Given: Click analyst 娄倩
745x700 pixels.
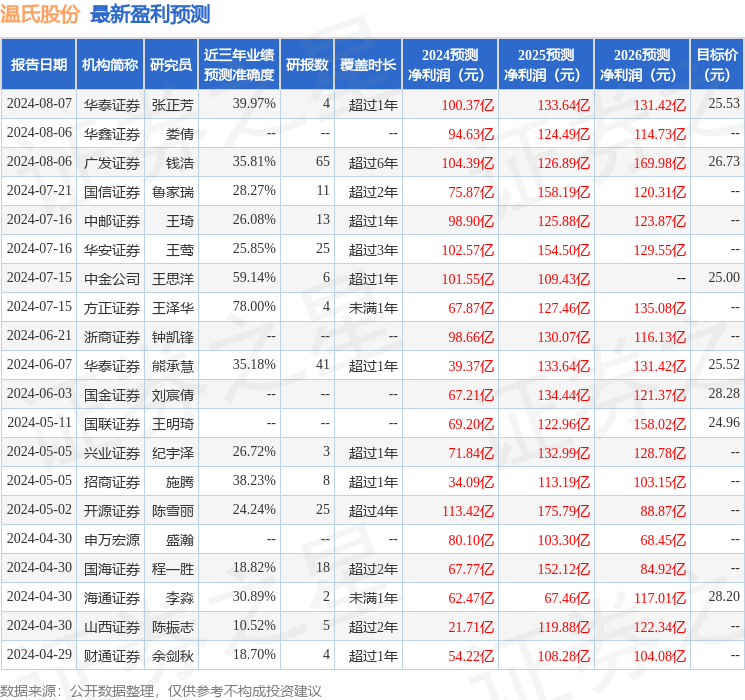Looking at the screenshot, I should coord(180,134).
